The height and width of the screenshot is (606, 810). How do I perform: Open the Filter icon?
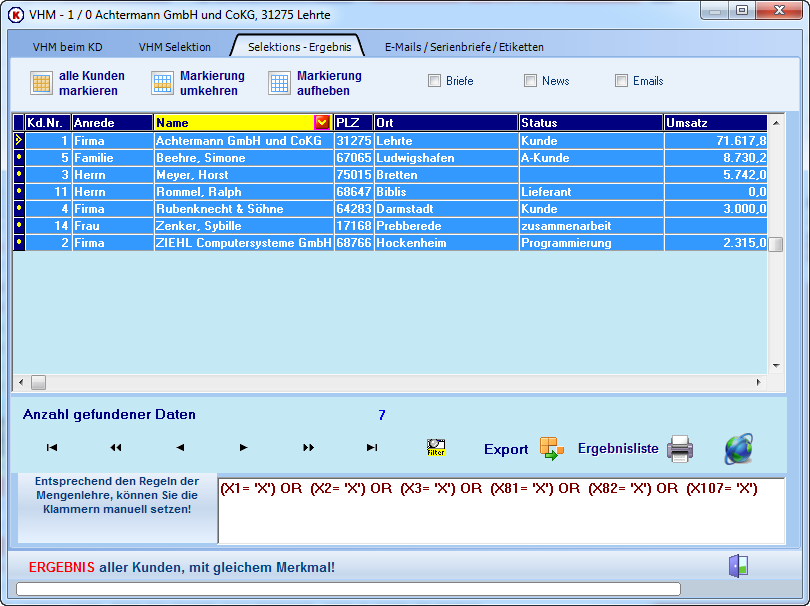[x=436, y=447]
